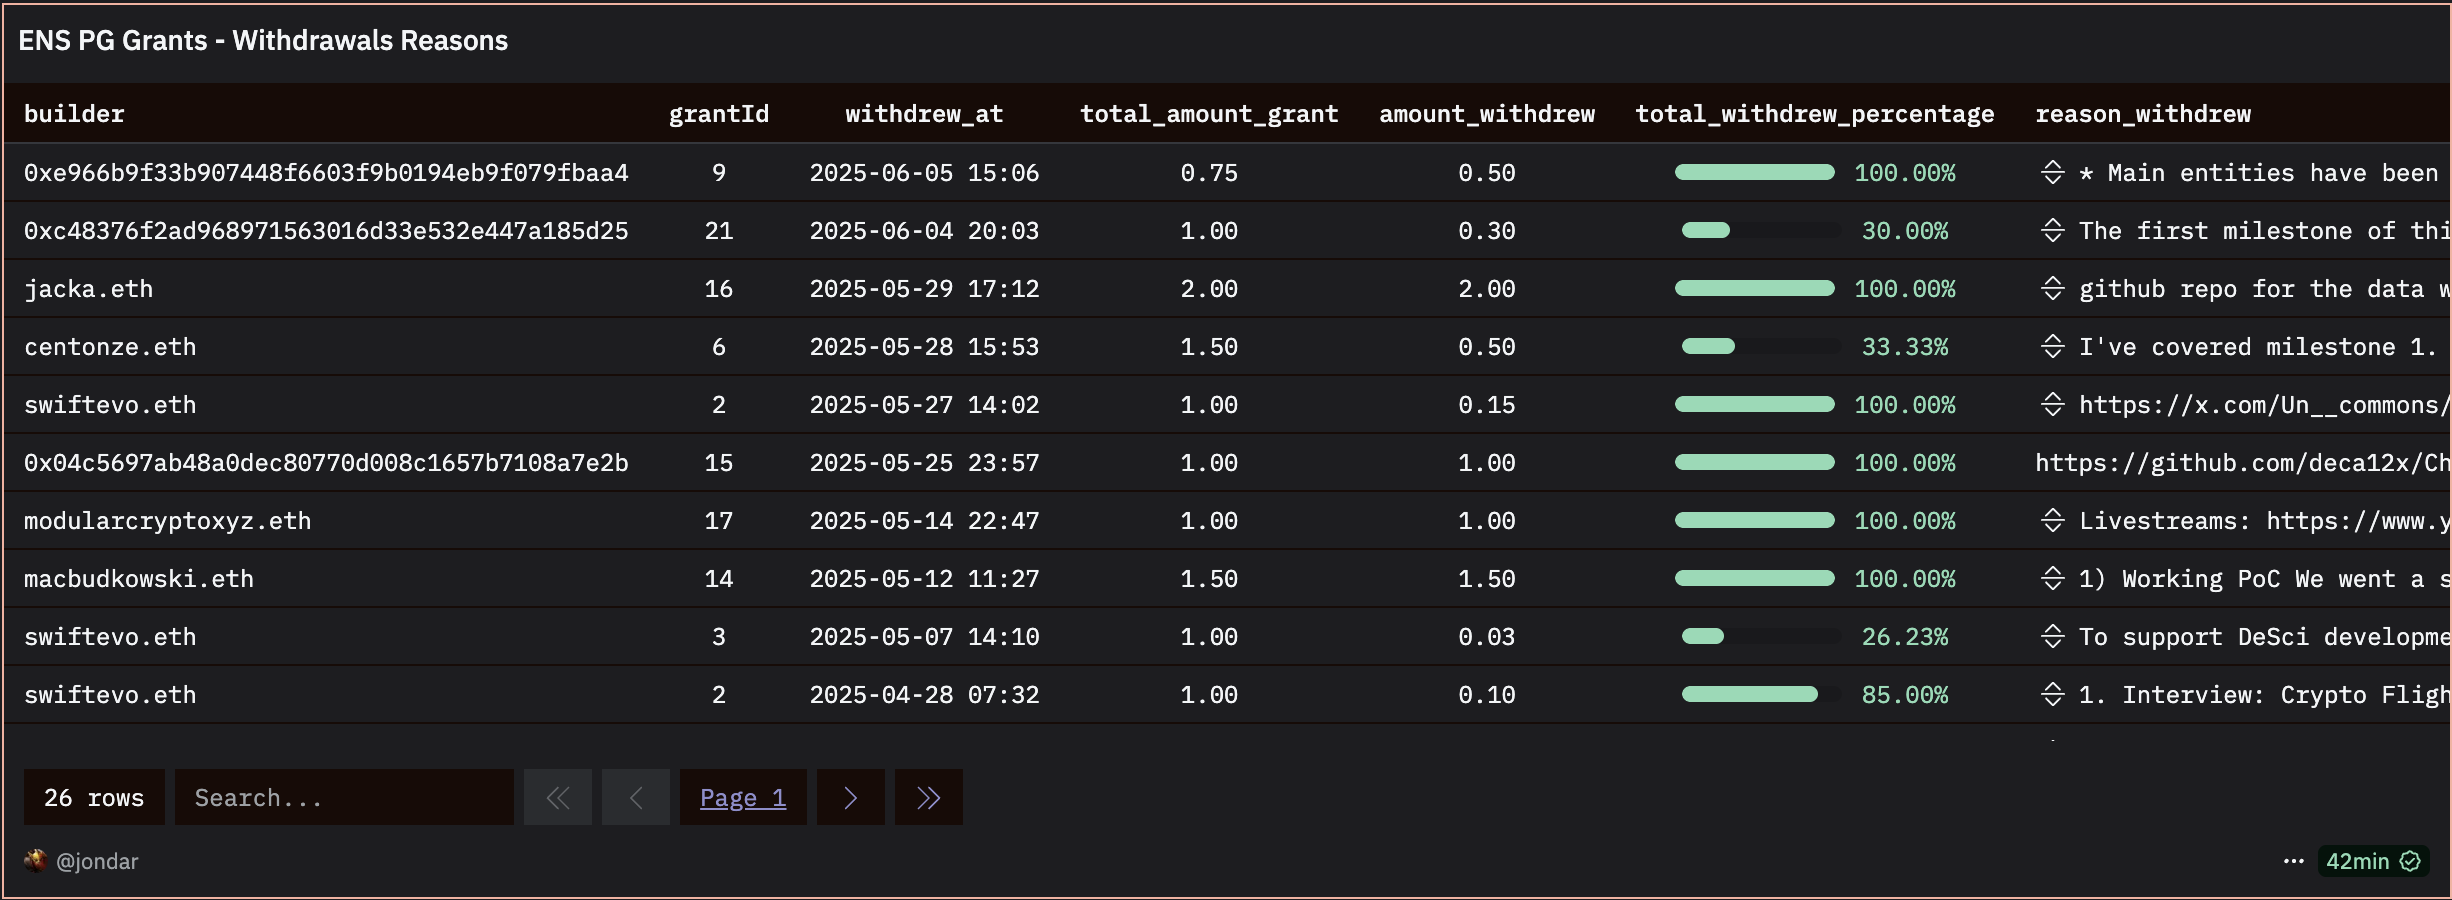Go to the previous page
Viewport: 2452px width, 900px height.
point(636,797)
